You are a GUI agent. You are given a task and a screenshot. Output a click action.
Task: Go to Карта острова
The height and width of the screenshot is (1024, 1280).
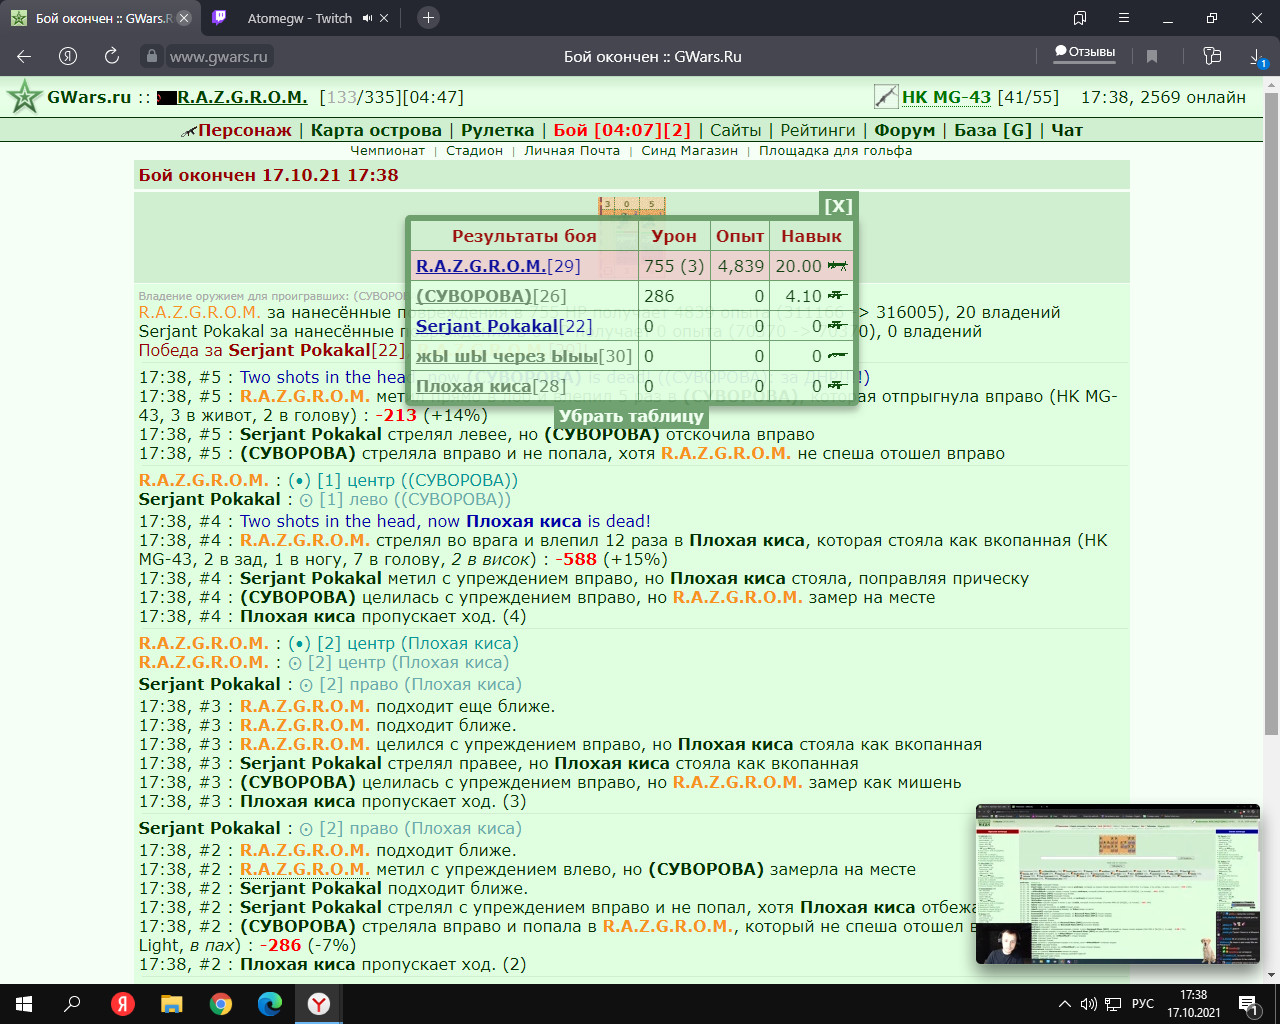pos(376,130)
